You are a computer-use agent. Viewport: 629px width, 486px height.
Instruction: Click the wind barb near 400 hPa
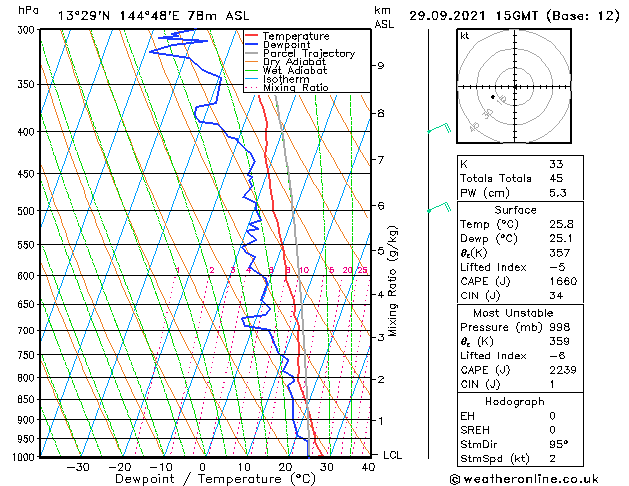tap(440, 128)
